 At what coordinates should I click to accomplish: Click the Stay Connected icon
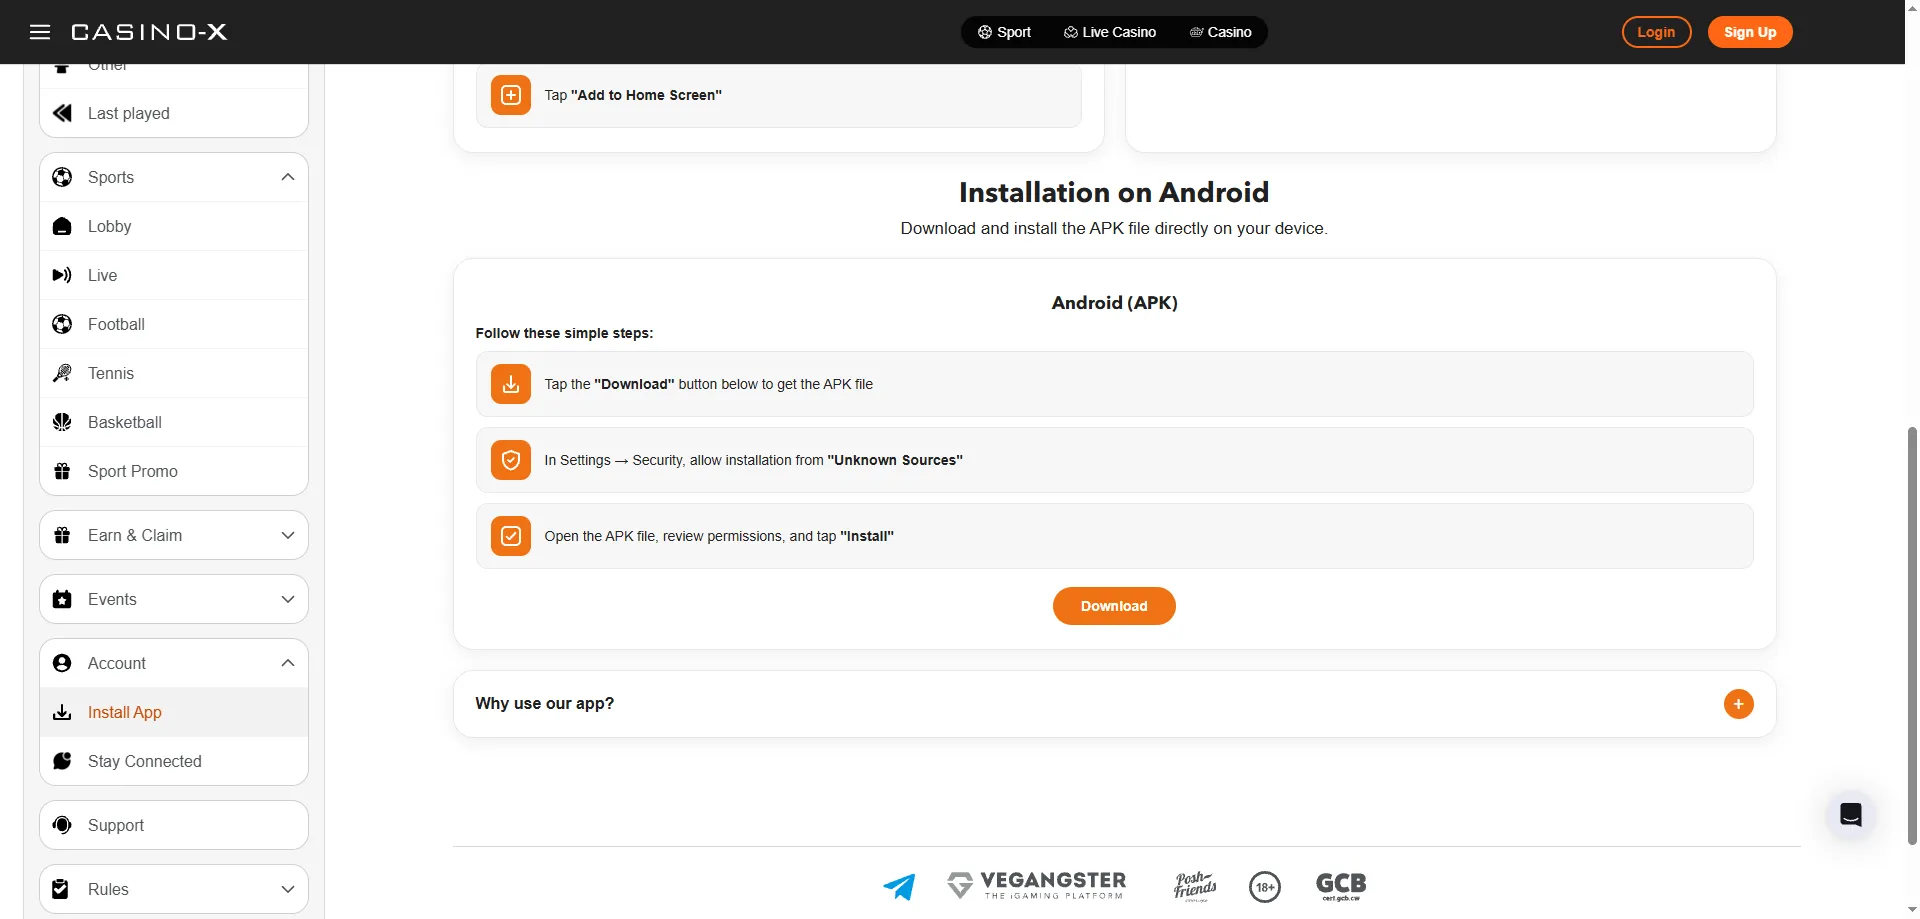(62, 761)
